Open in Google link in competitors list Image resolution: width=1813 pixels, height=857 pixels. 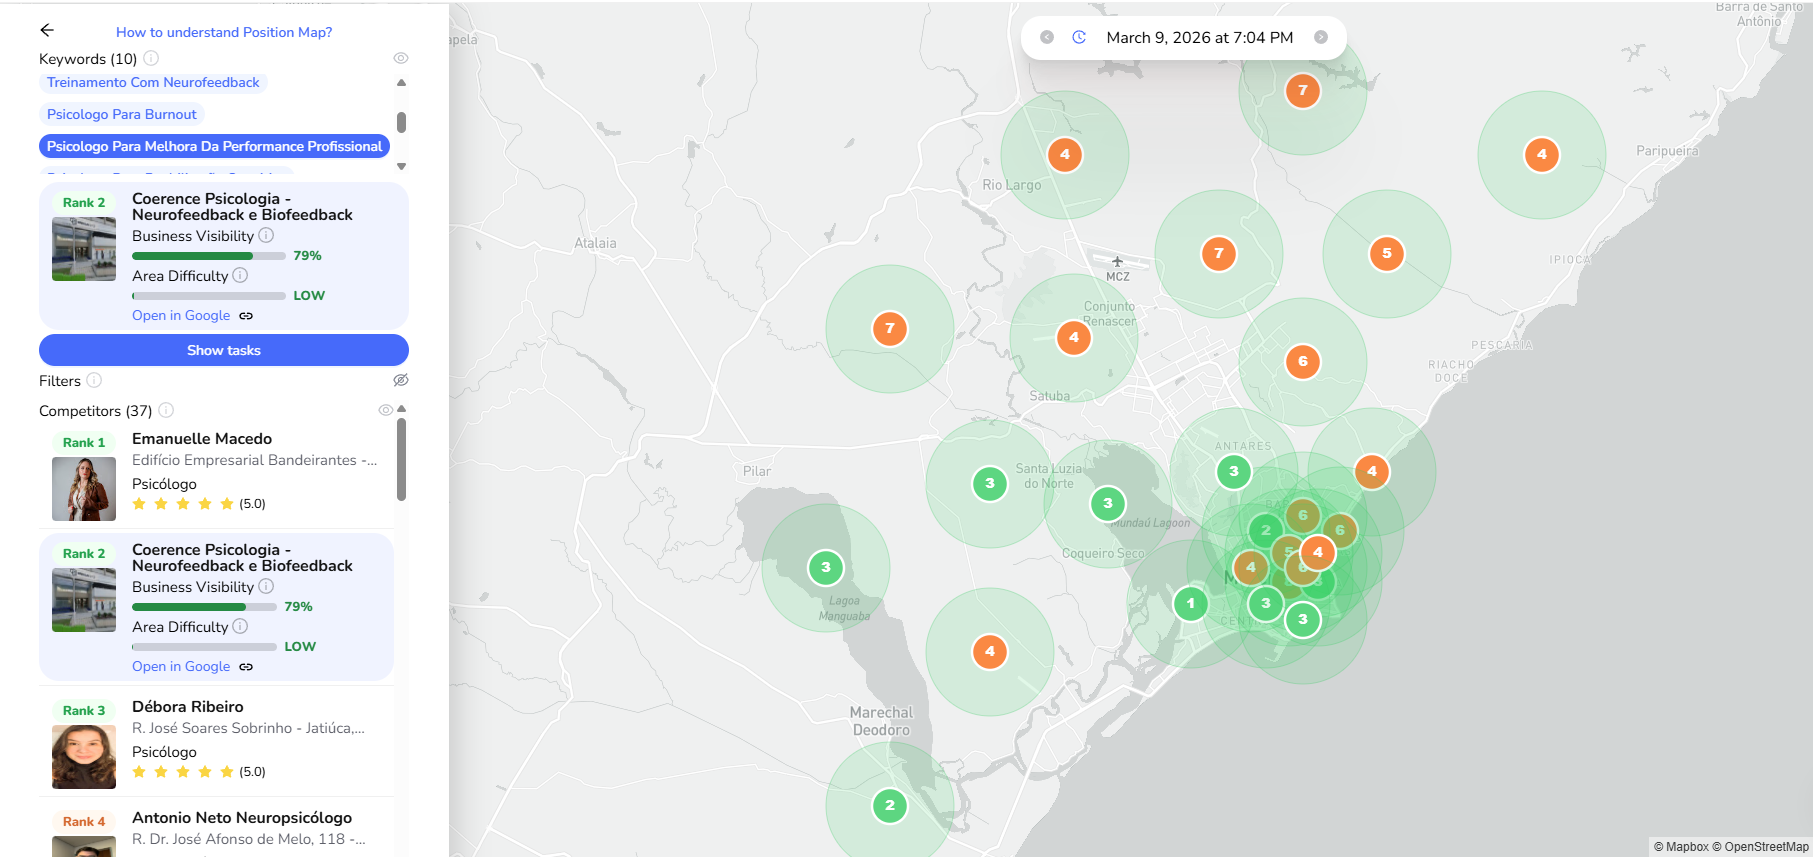[x=181, y=666]
